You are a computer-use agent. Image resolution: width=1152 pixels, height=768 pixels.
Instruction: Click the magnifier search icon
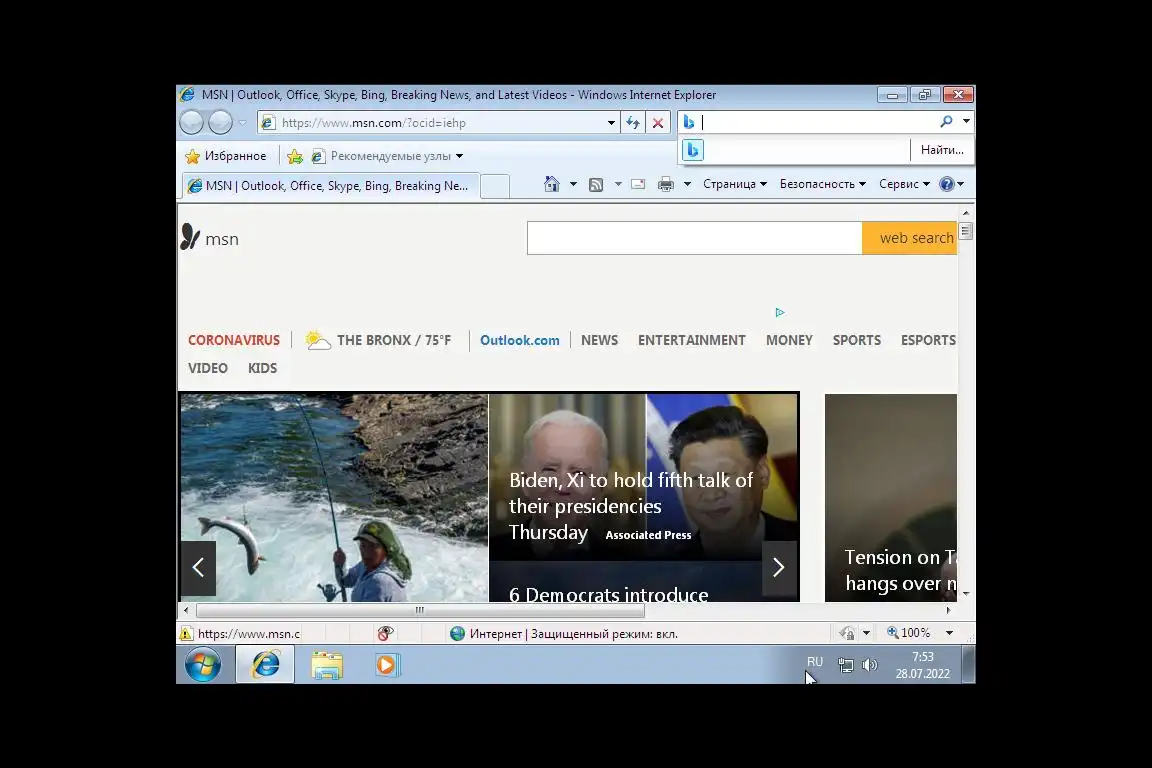coord(946,121)
